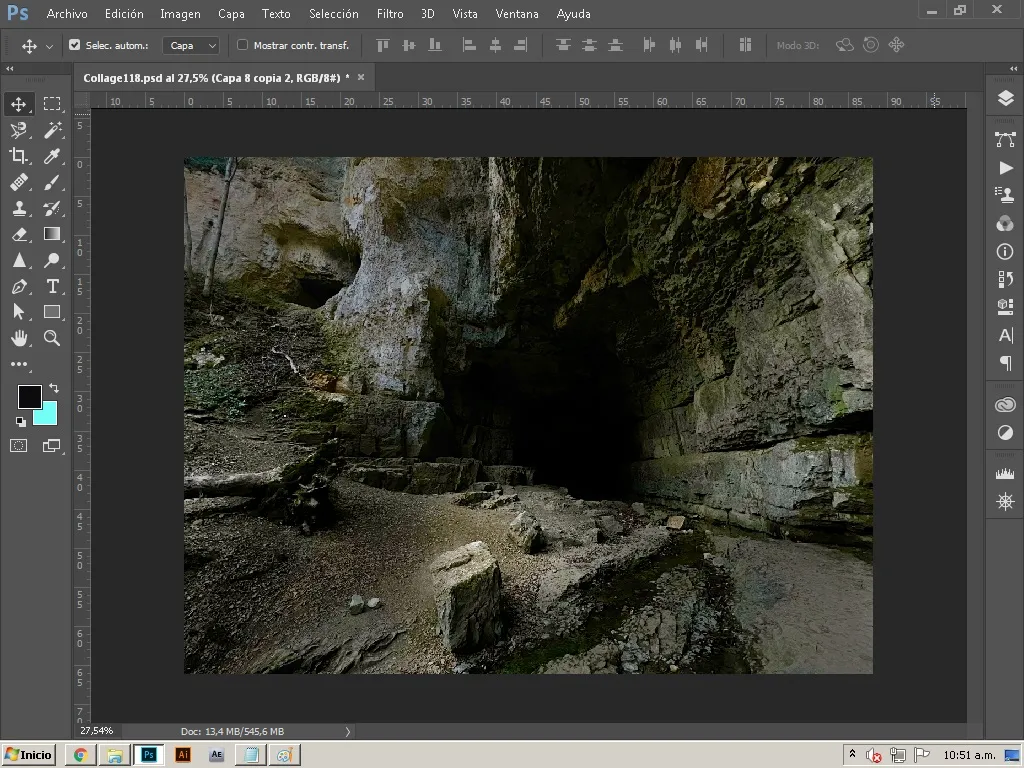Viewport: 1024px width, 768px height.
Task: Select the Crop tool
Action: (x=18, y=155)
